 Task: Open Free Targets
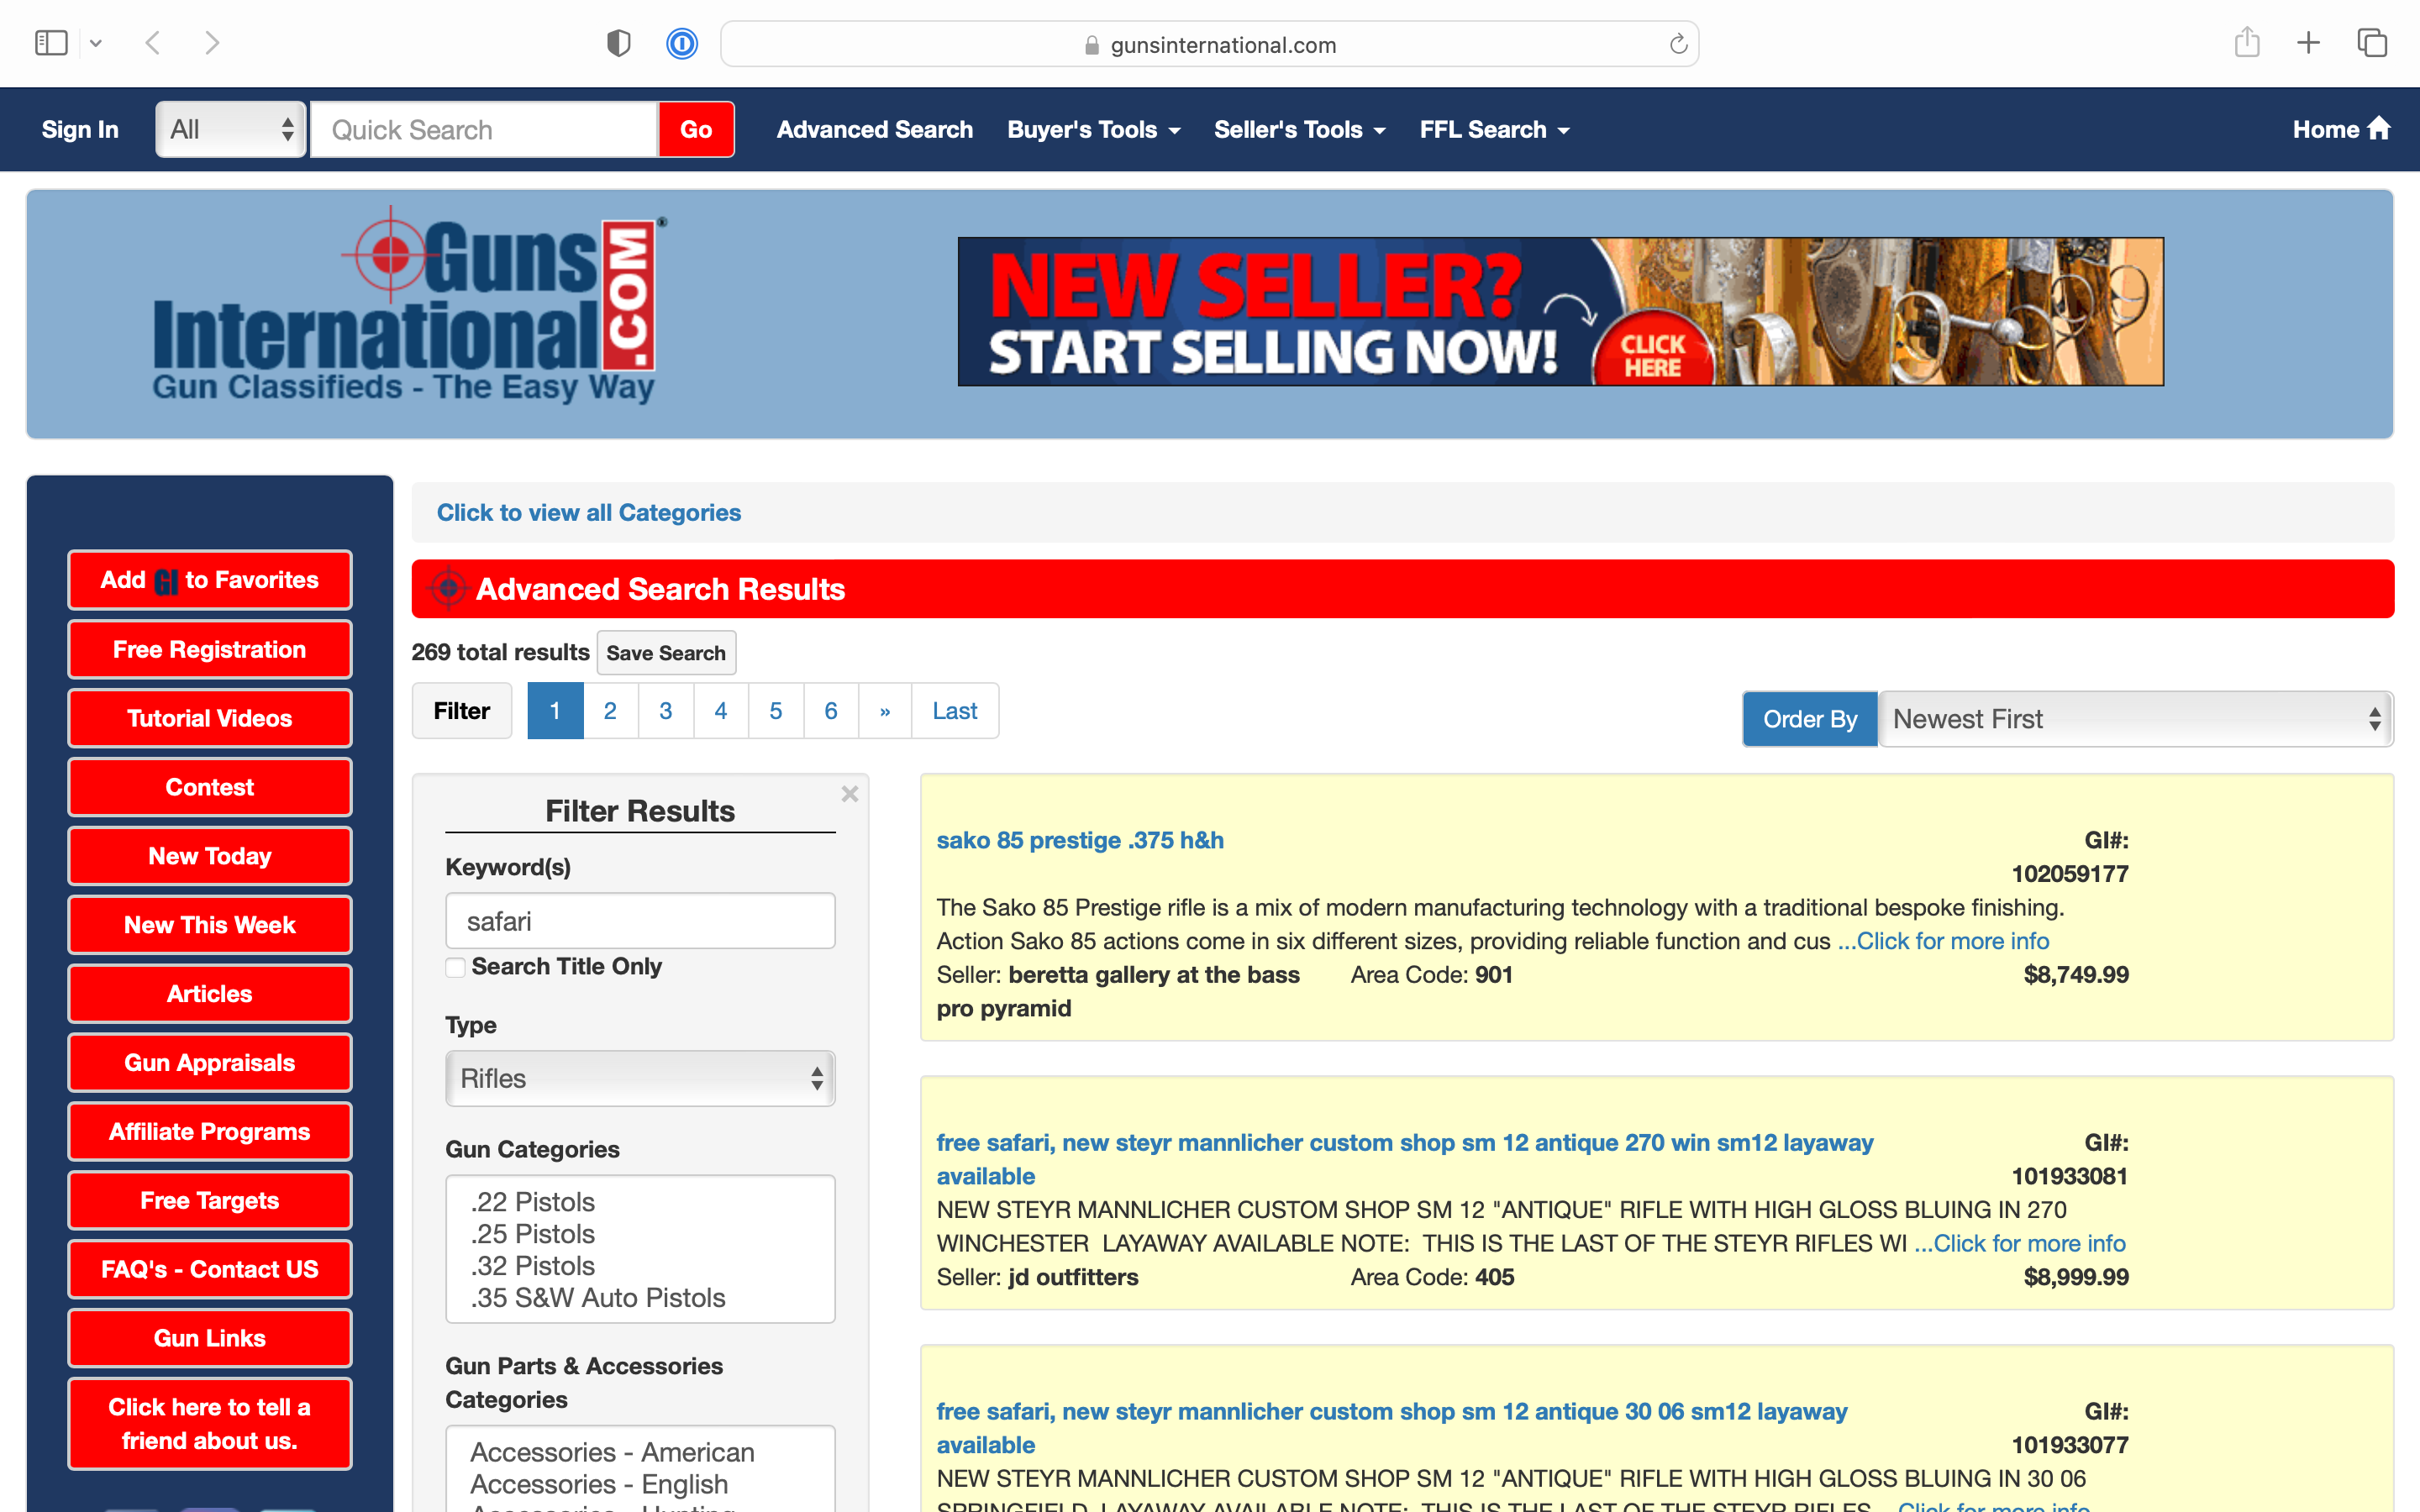click(x=210, y=1201)
